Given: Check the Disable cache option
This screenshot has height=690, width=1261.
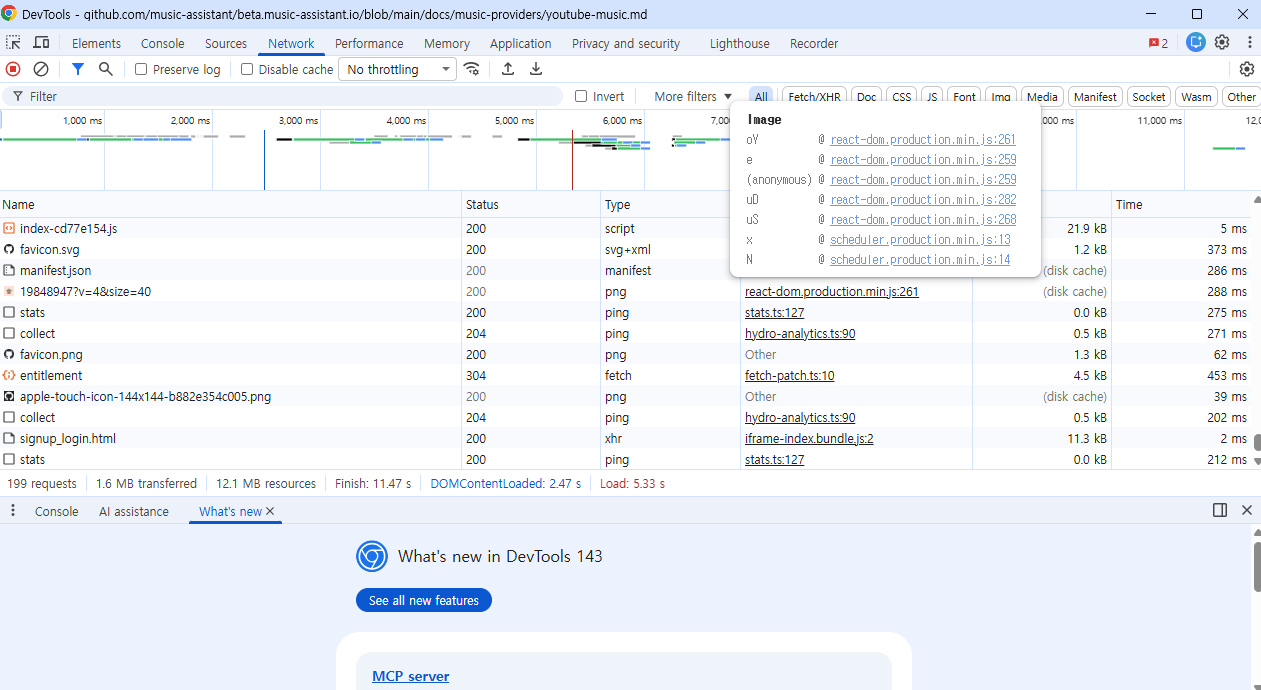Looking at the screenshot, I should coord(247,70).
